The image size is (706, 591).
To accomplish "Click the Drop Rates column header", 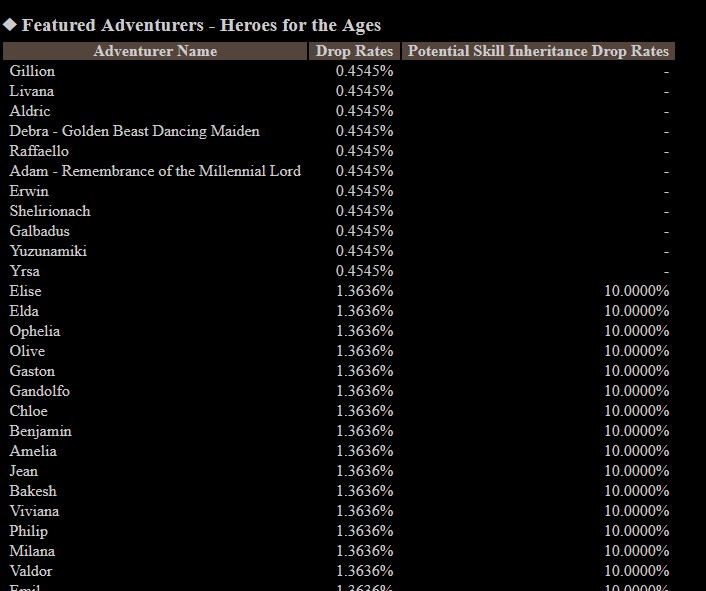I will coord(354,51).
